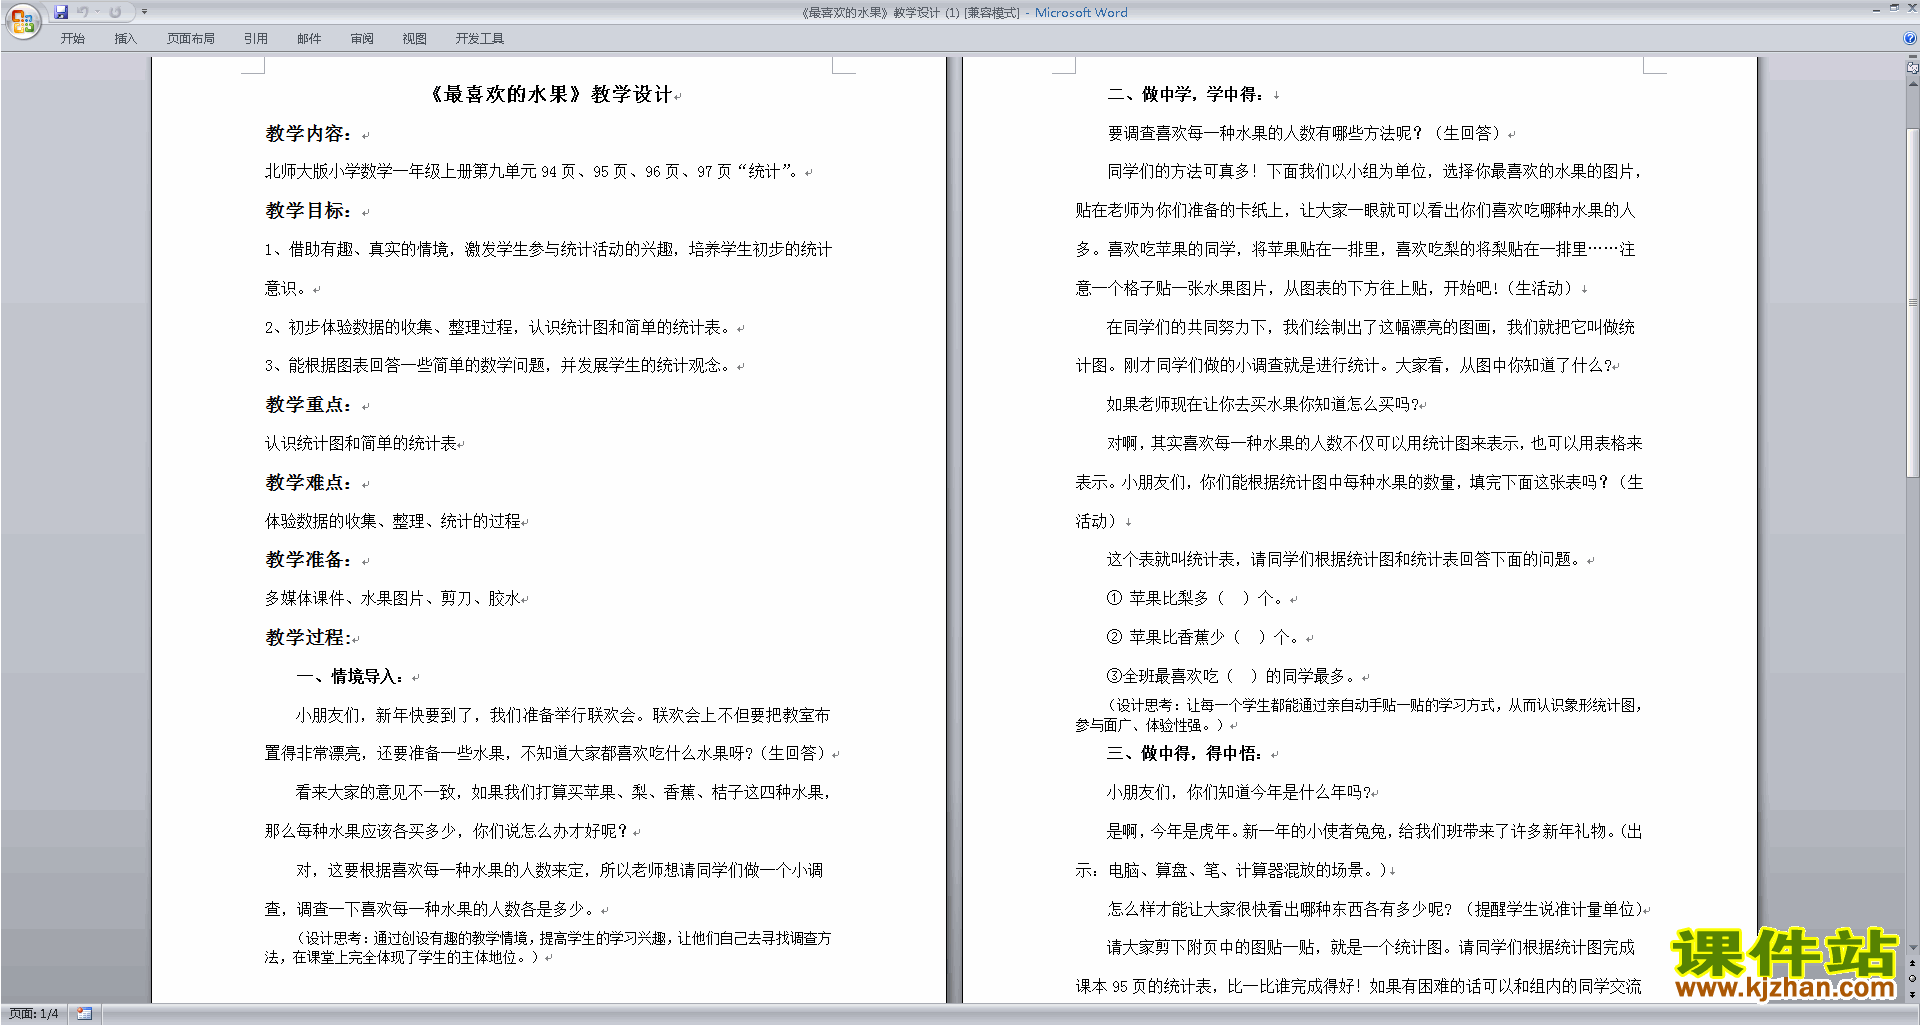Open the 引用 ribbon tab
1920x1025 pixels.
tap(256, 38)
